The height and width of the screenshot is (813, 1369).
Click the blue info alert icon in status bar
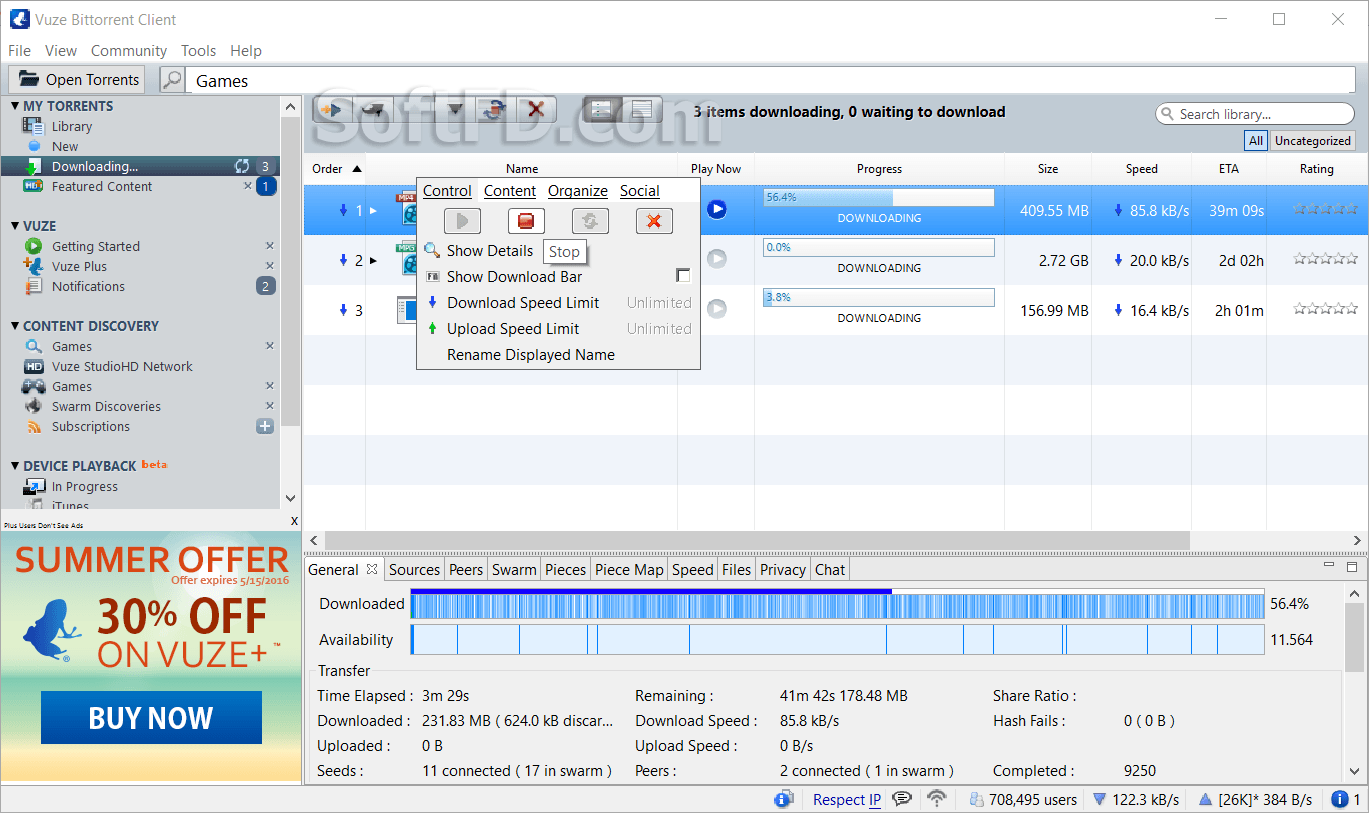pyautogui.click(x=1340, y=799)
